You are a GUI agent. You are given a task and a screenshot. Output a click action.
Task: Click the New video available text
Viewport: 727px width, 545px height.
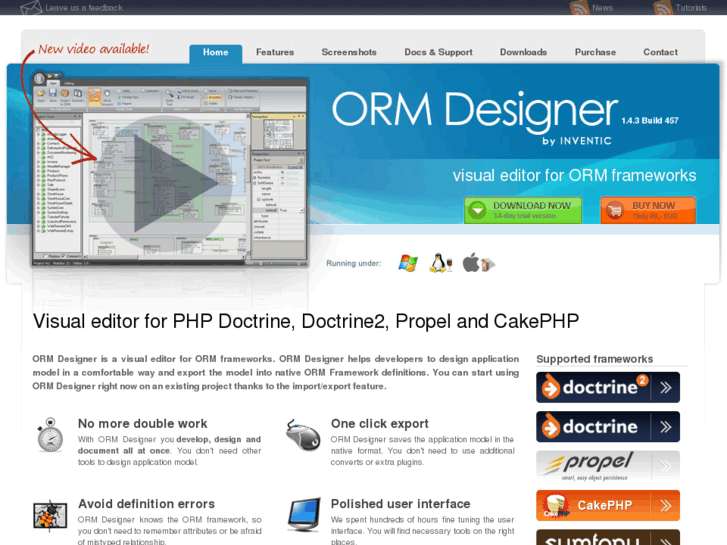coord(94,49)
